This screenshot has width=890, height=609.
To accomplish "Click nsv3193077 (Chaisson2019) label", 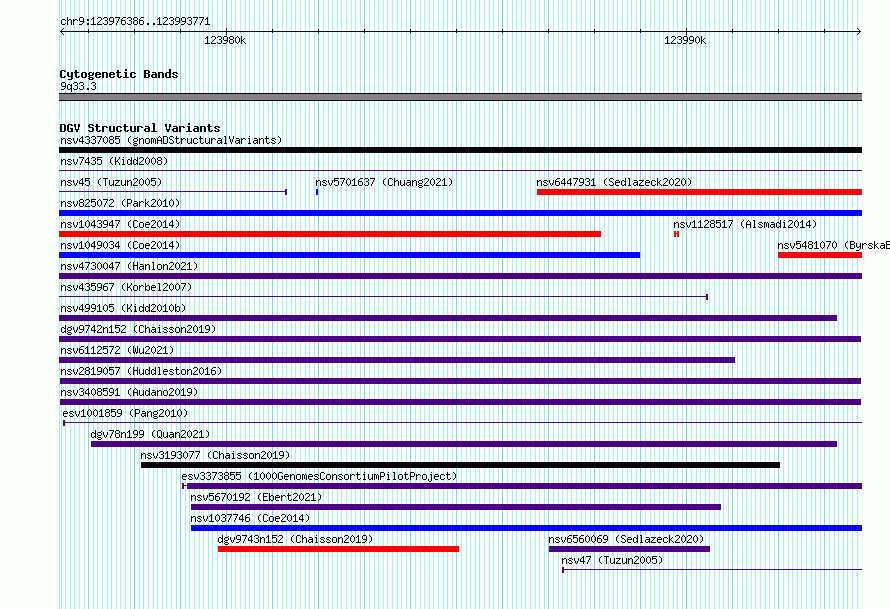I will (x=215, y=455).
